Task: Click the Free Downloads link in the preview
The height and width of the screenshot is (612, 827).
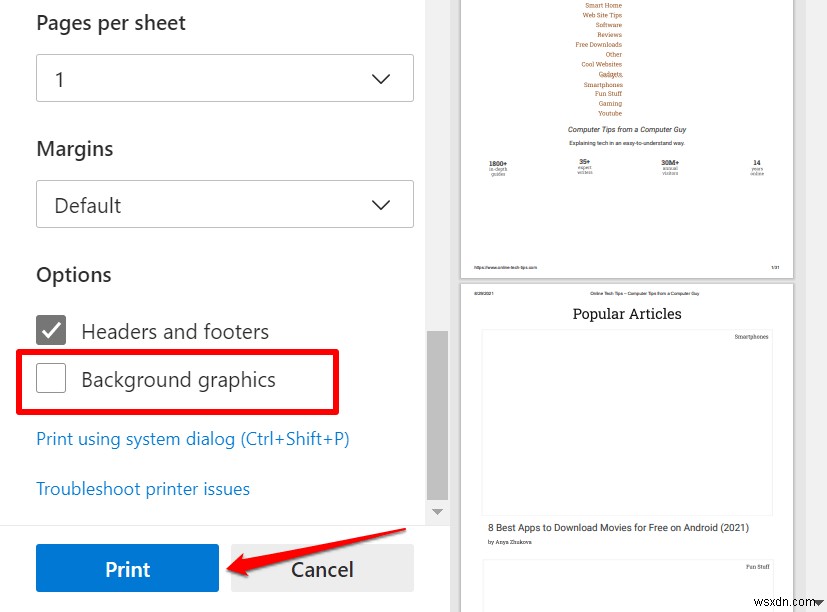Action: pyautogui.click(x=598, y=44)
